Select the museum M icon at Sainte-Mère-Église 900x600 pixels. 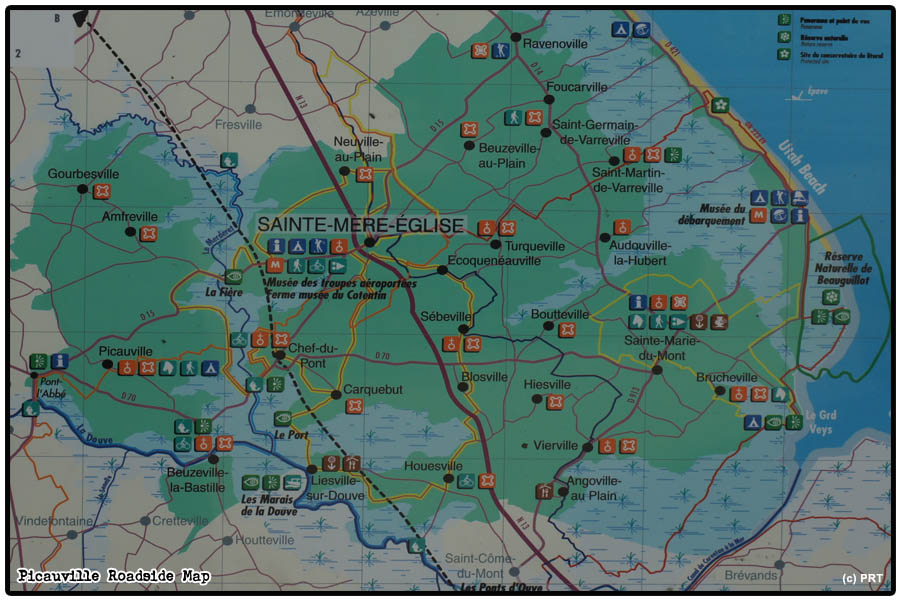pos(275,265)
